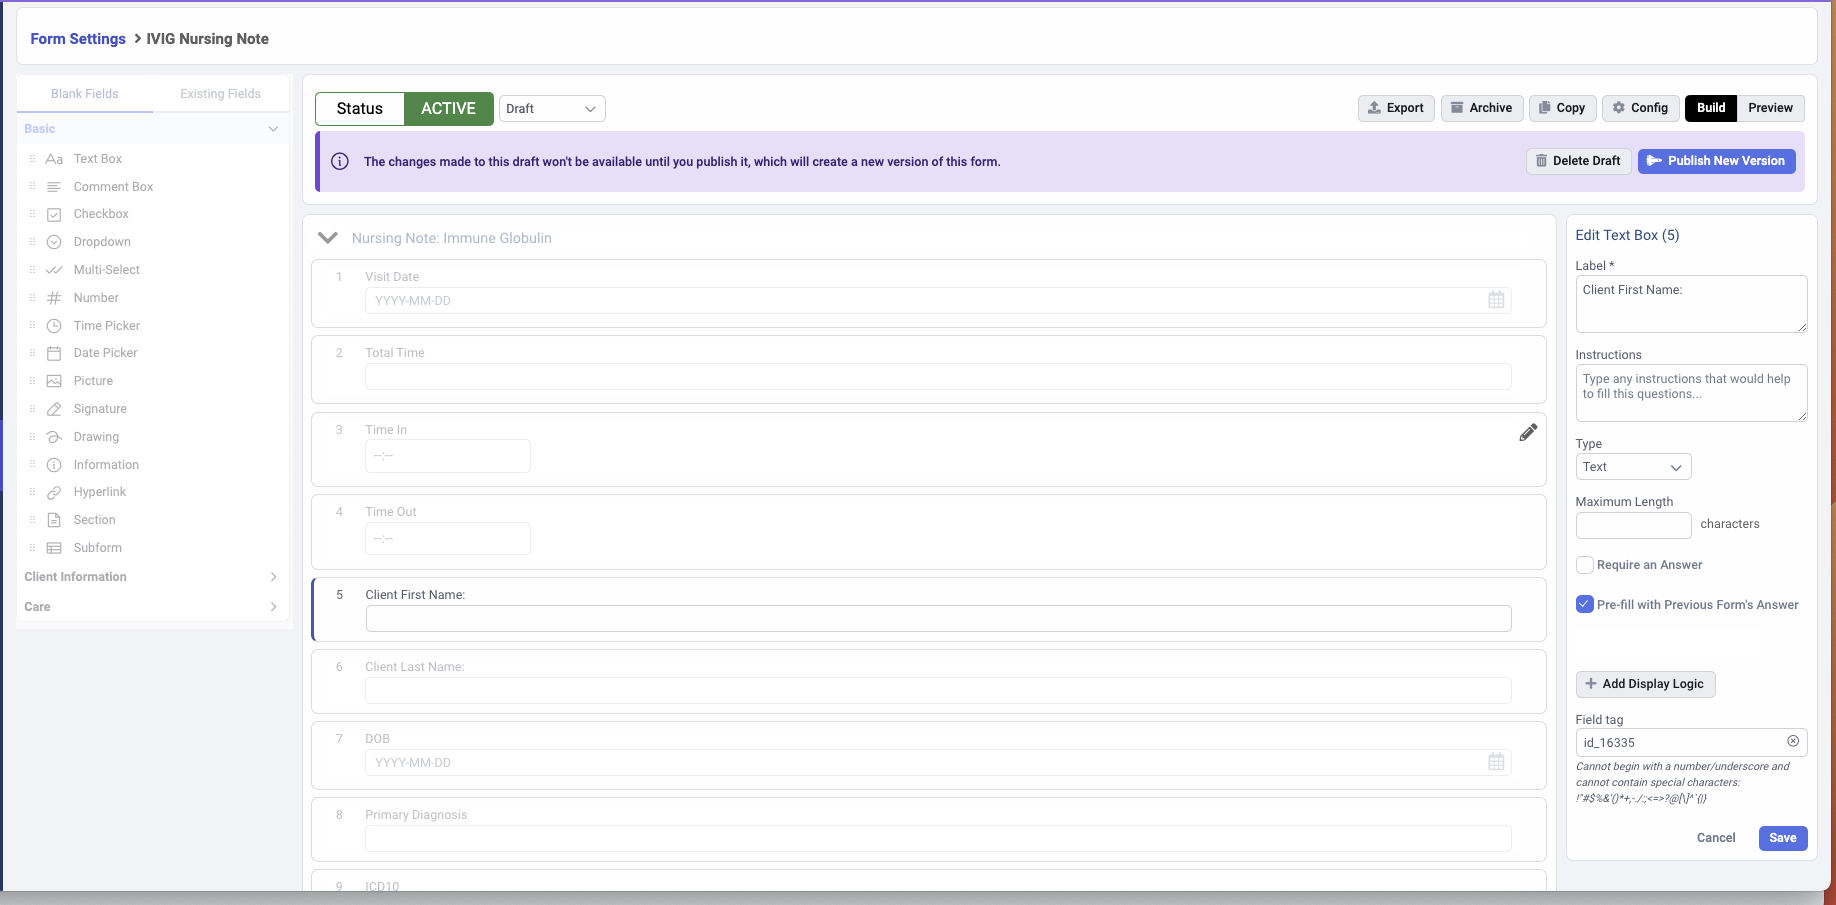
Task: Click the ACTIVE status button
Action: pyautogui.click(x=448, y=109)
